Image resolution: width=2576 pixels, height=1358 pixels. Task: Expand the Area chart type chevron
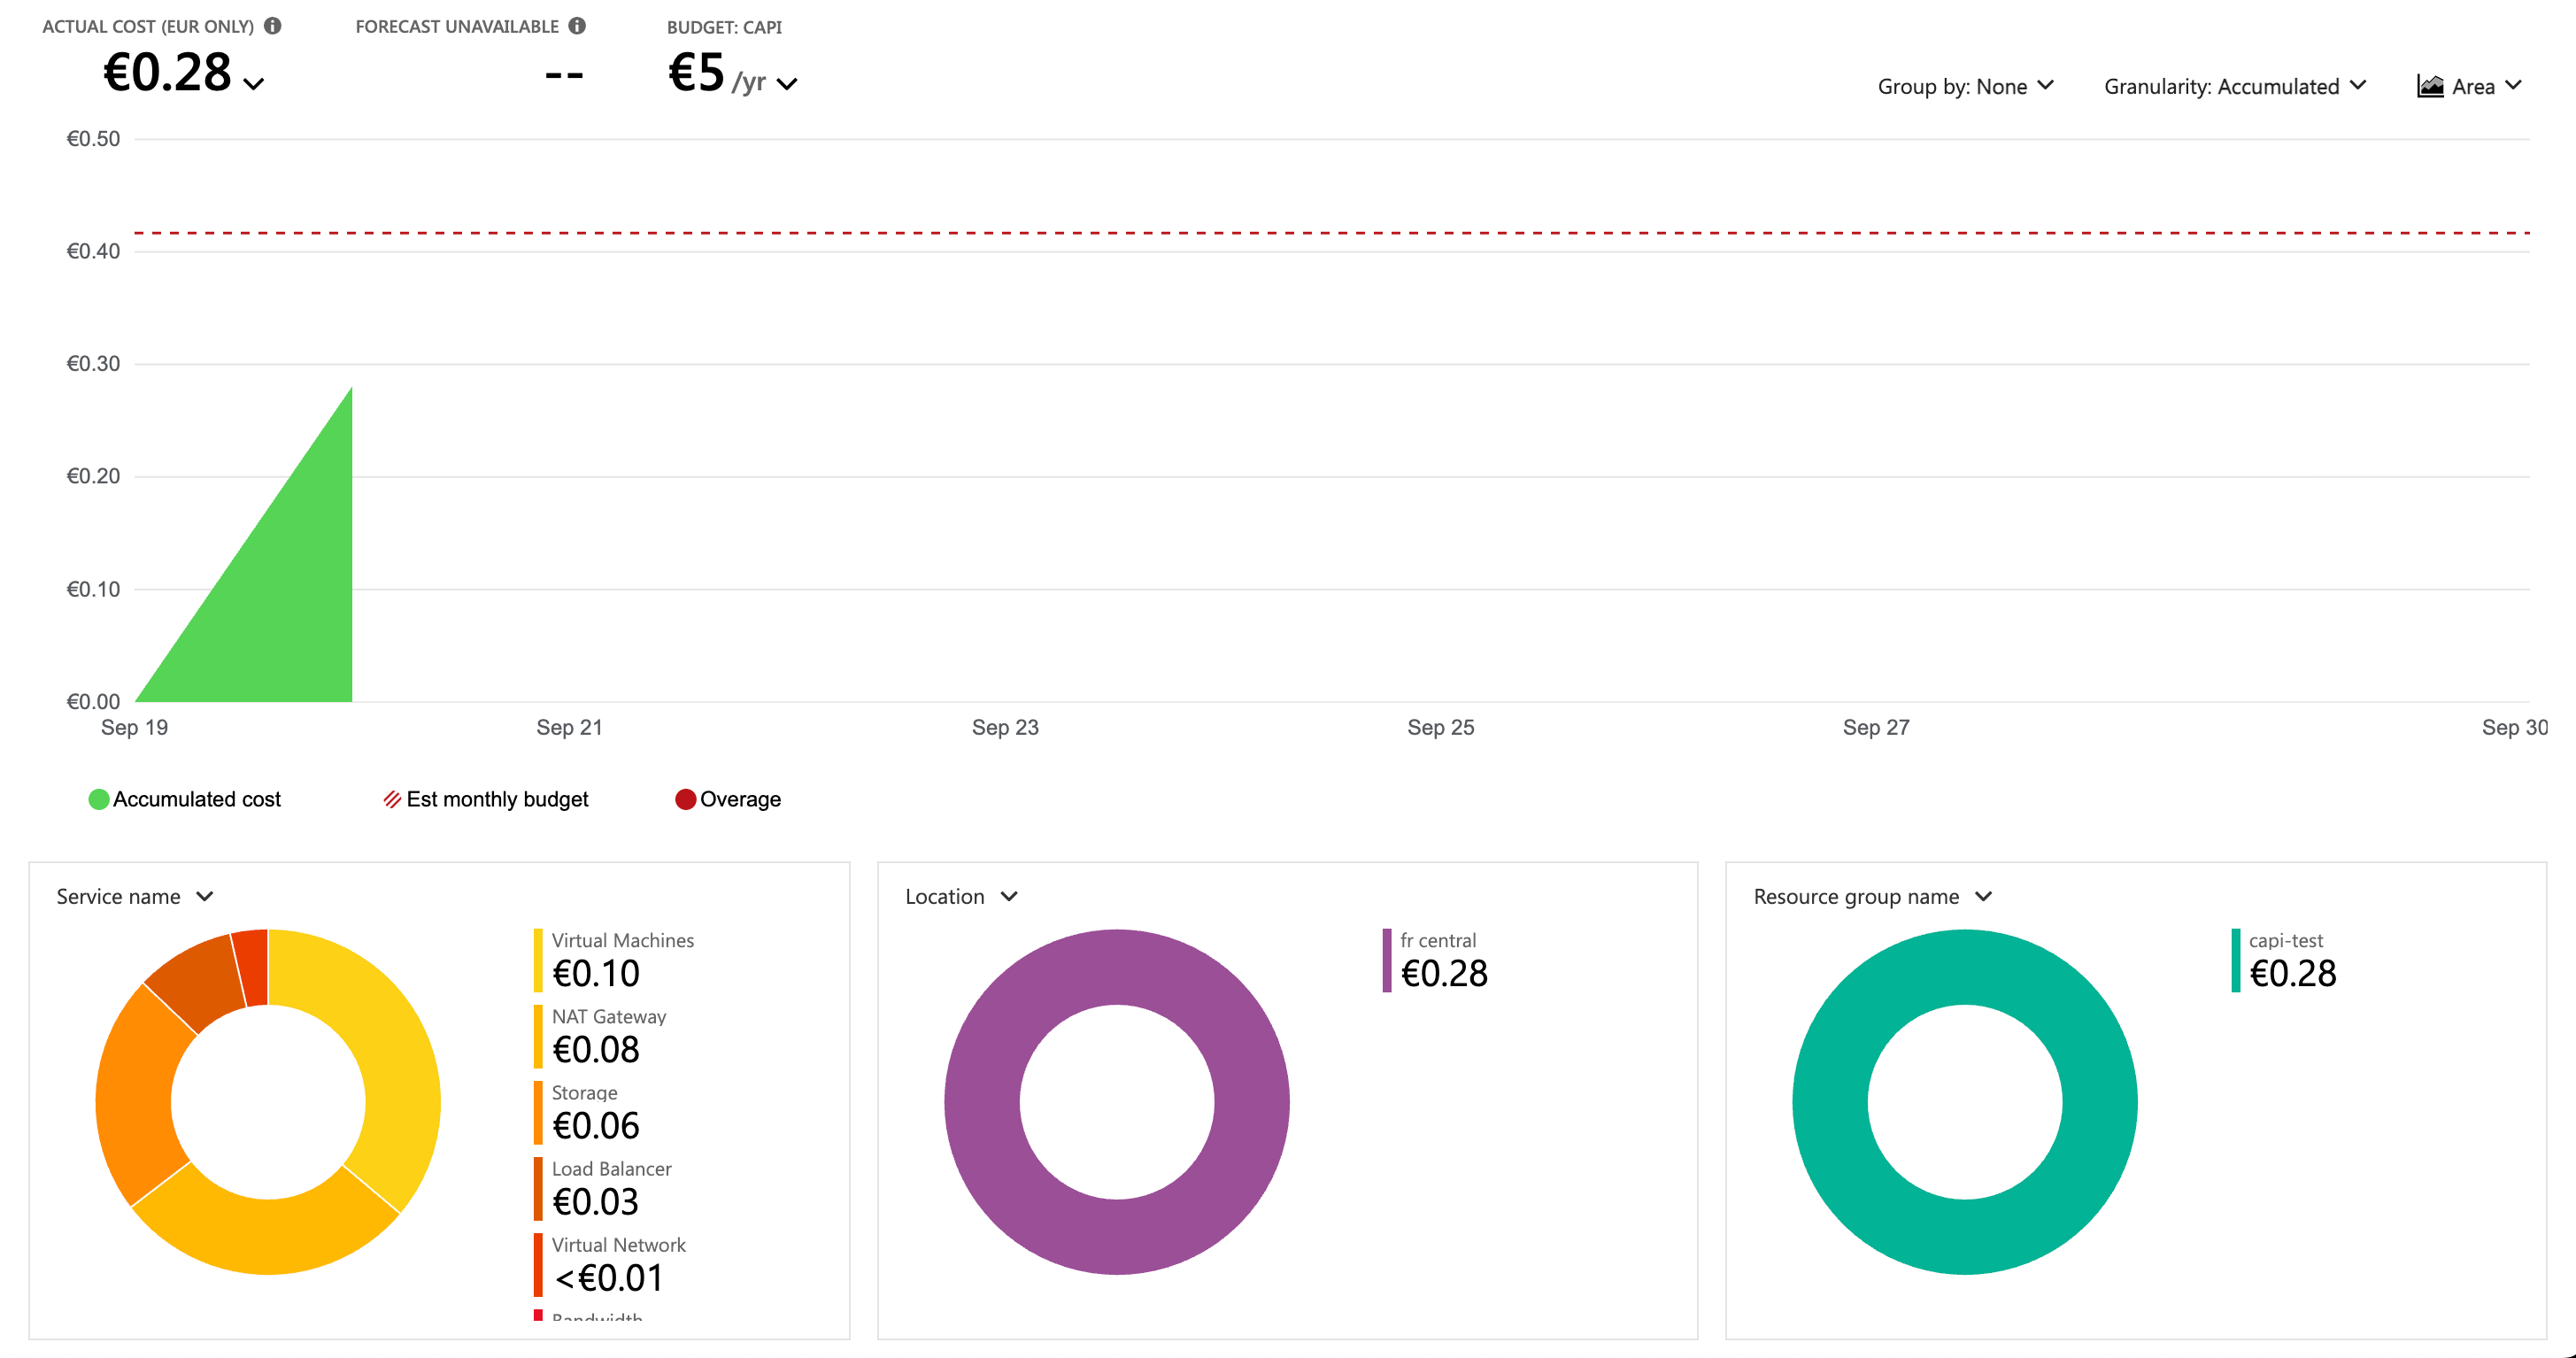pyautogui.click(x=2513, y=86)
